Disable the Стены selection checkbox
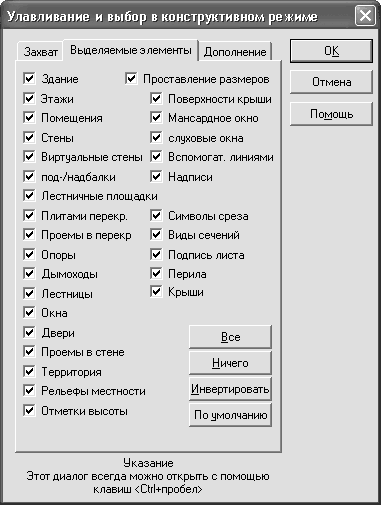The height and width of the screenshot is (505, 381). click(29, 137)
